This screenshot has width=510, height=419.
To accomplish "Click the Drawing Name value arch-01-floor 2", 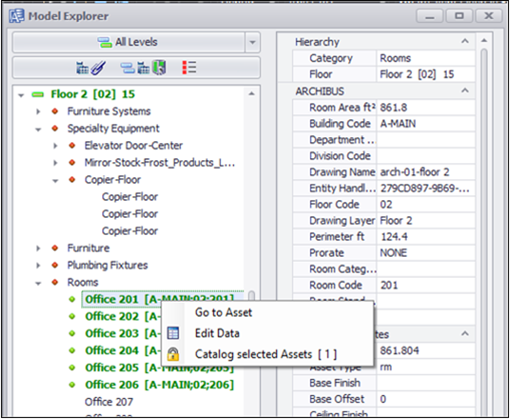I will pyautogui.click(x=414, y=172).
